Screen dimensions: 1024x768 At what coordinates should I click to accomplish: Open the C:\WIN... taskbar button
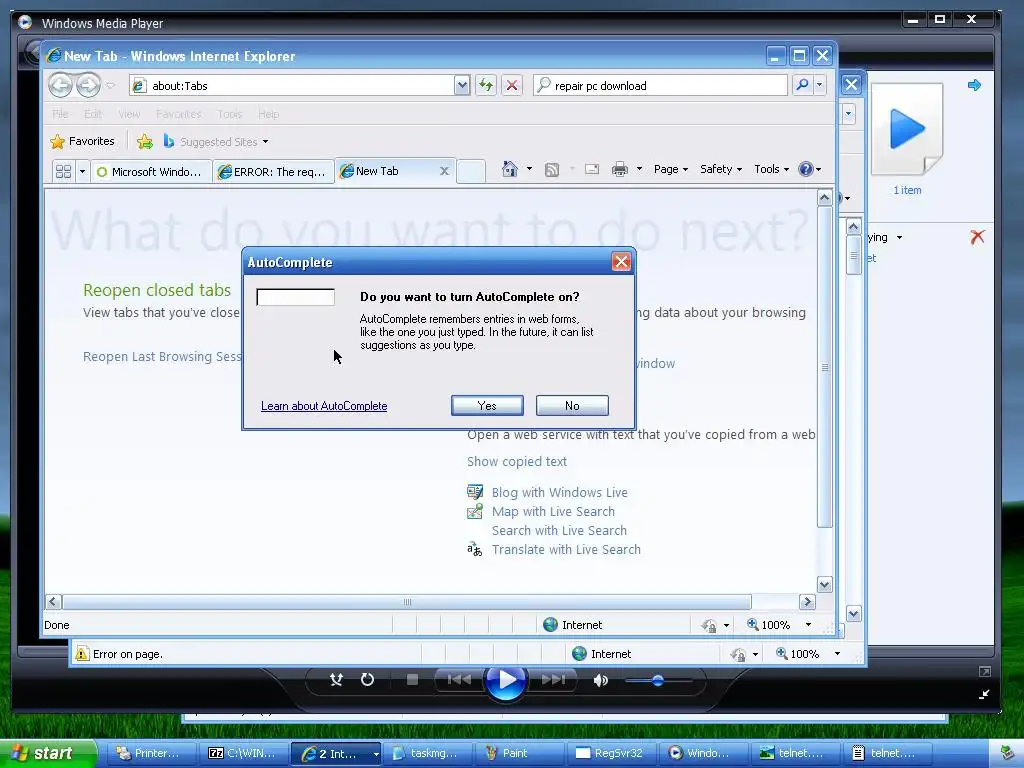244,753
